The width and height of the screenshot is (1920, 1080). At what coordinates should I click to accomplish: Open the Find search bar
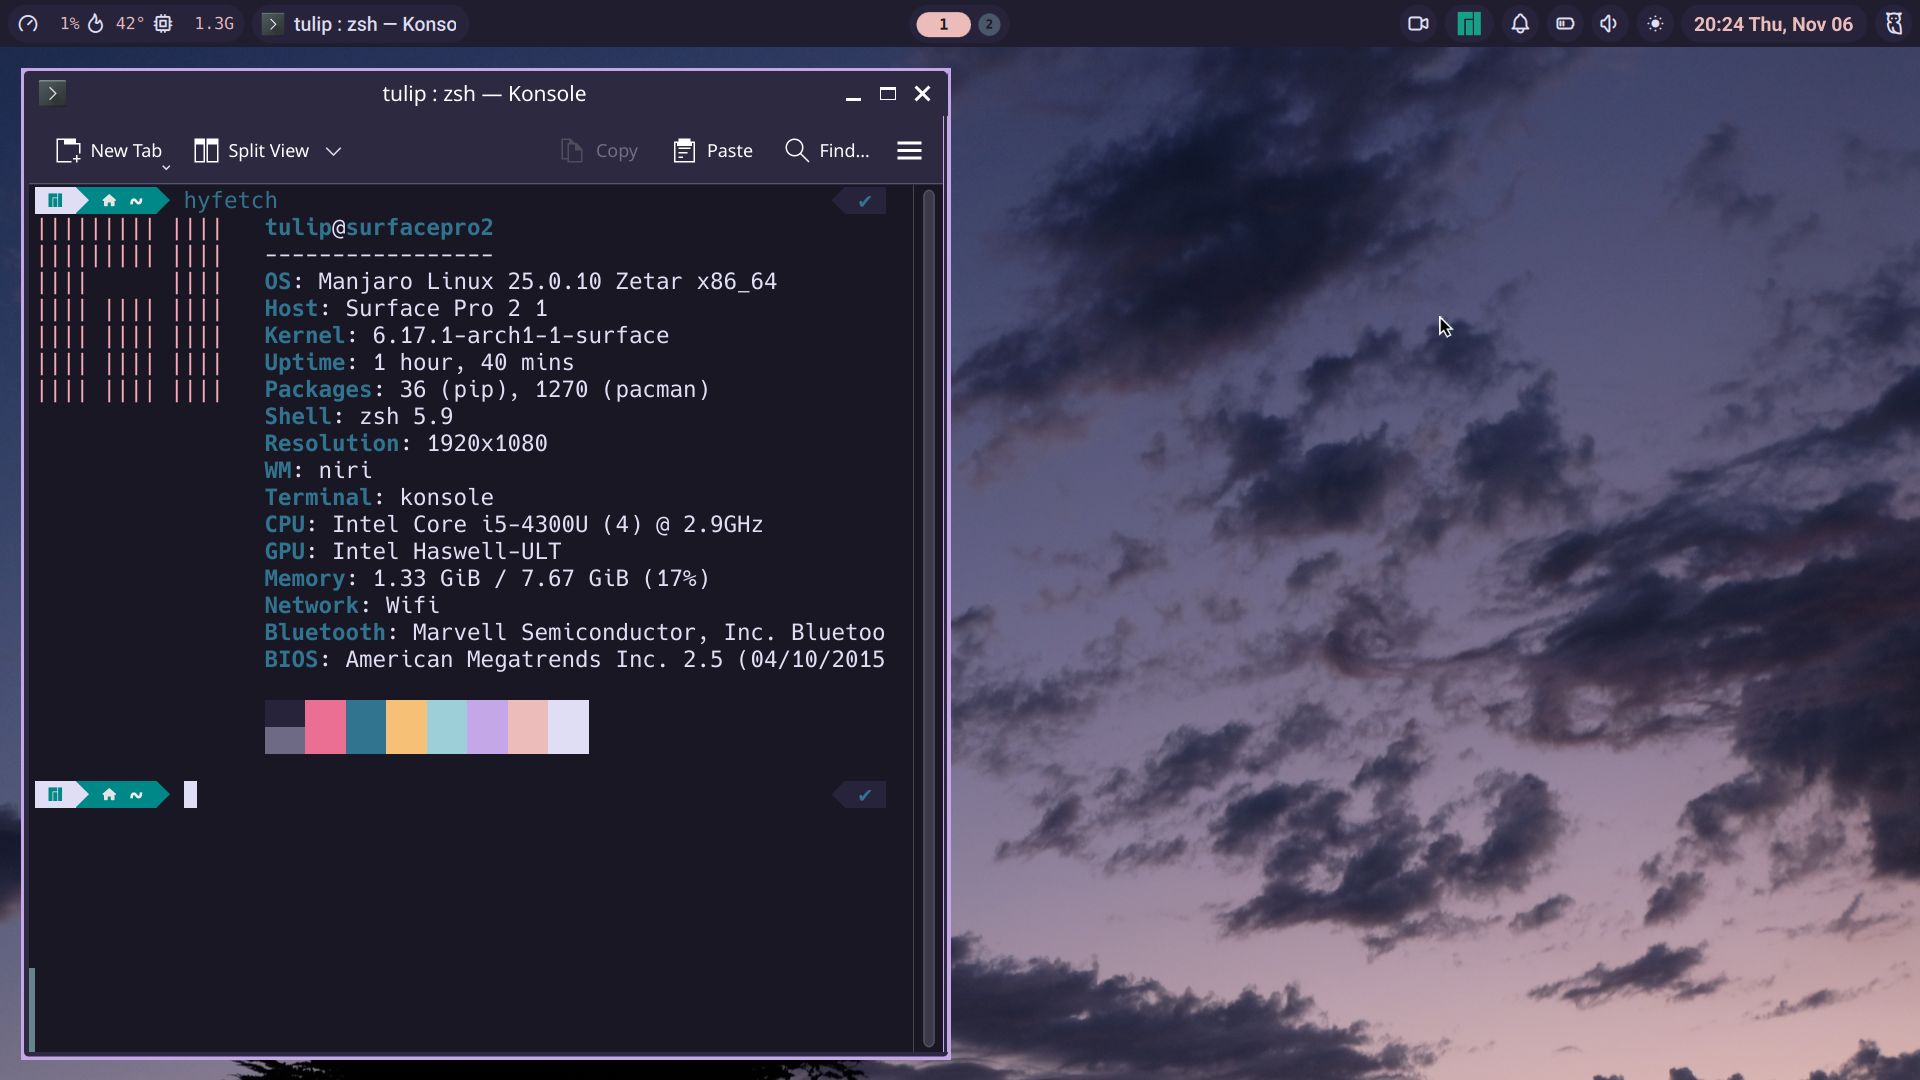click(x=827, y=151)
